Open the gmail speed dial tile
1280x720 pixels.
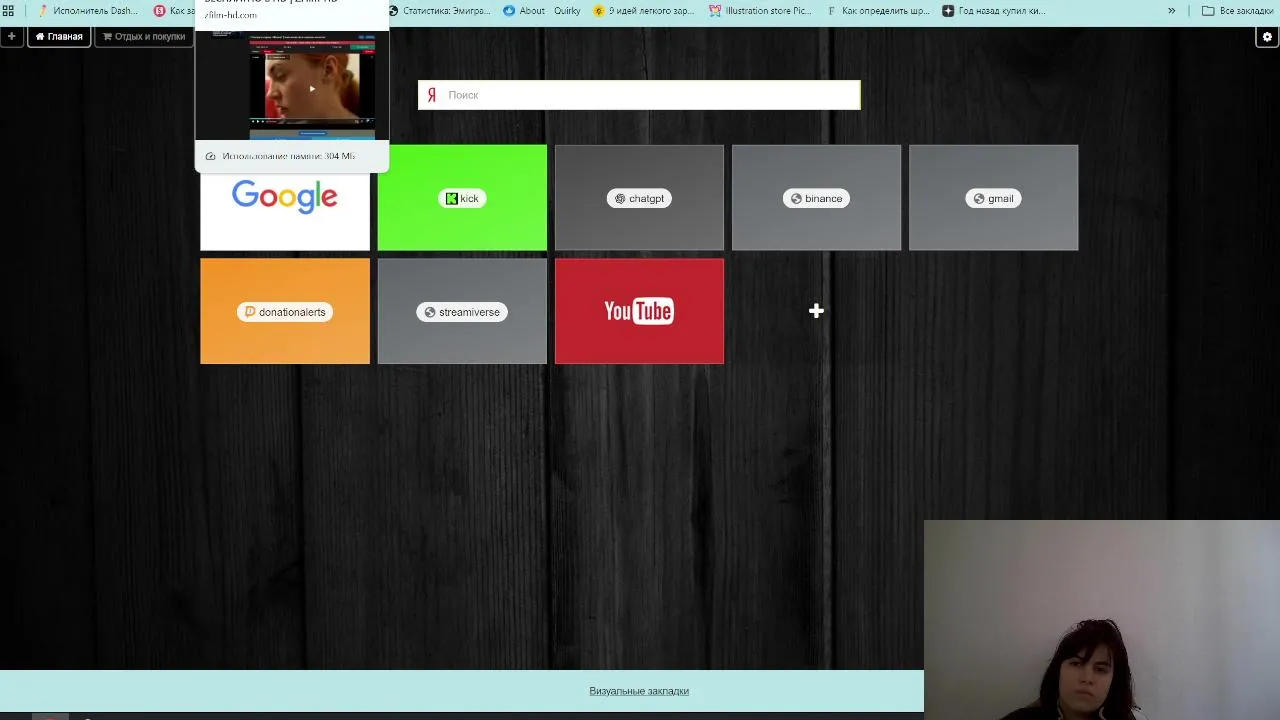click(993, 198)
